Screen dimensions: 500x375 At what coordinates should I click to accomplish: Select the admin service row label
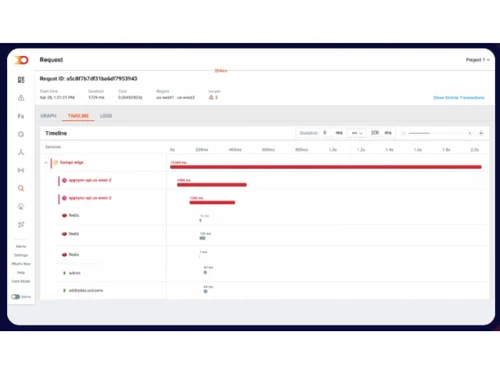74,273
